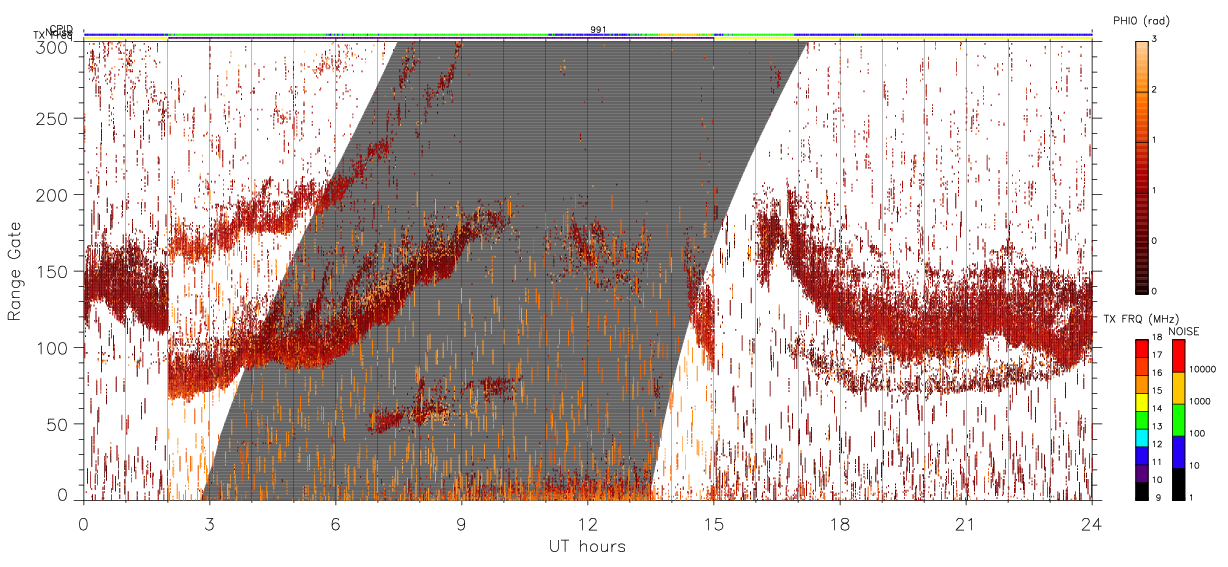This screenshot has width=1228, height=567.
Task: Select the 'Range Gate' axis title
Action: [x=15, y=271]
